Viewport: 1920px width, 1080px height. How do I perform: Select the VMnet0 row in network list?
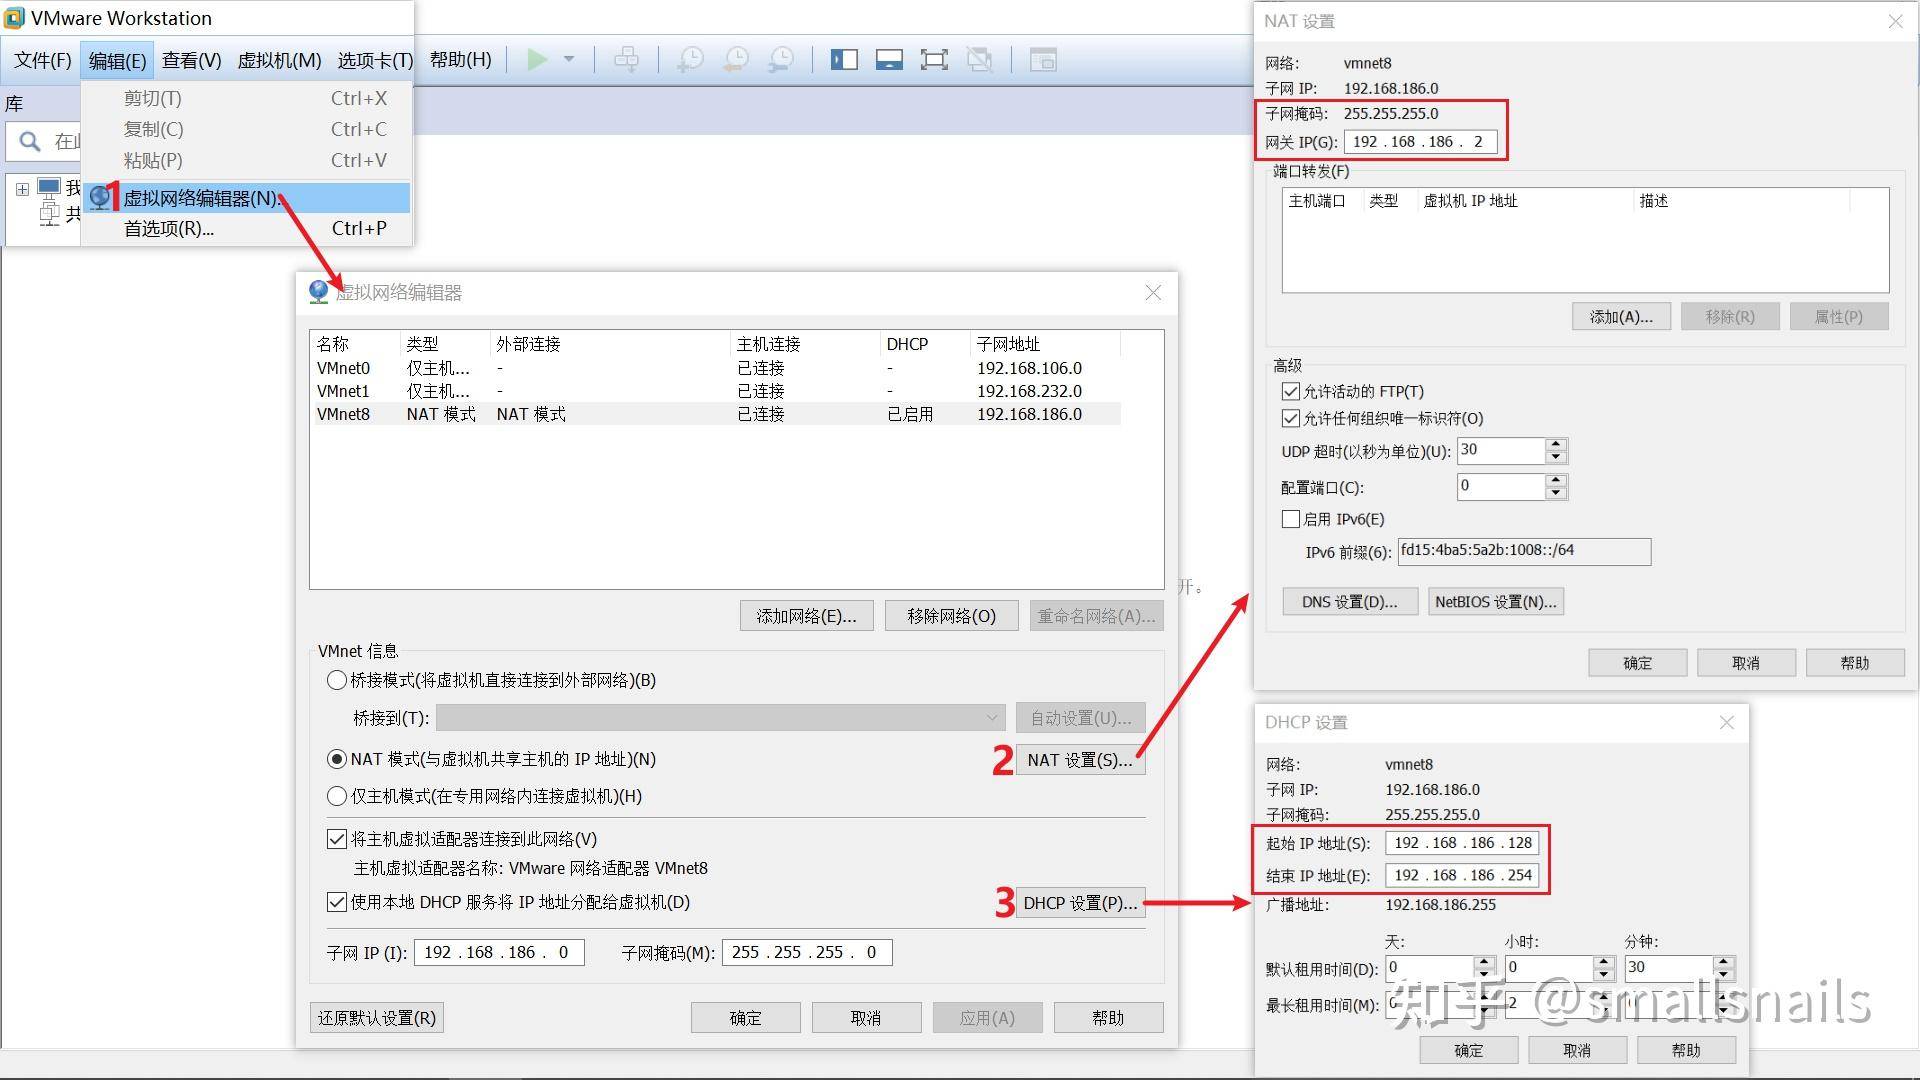[x=716, y=368]
